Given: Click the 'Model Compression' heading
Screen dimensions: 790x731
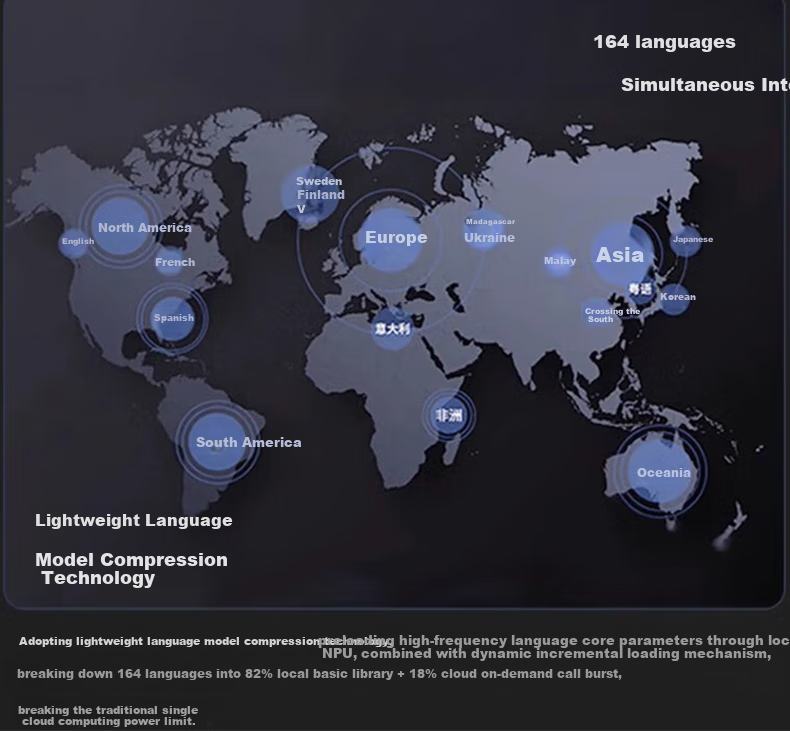Looking at the screenshot, I should 131,560.
